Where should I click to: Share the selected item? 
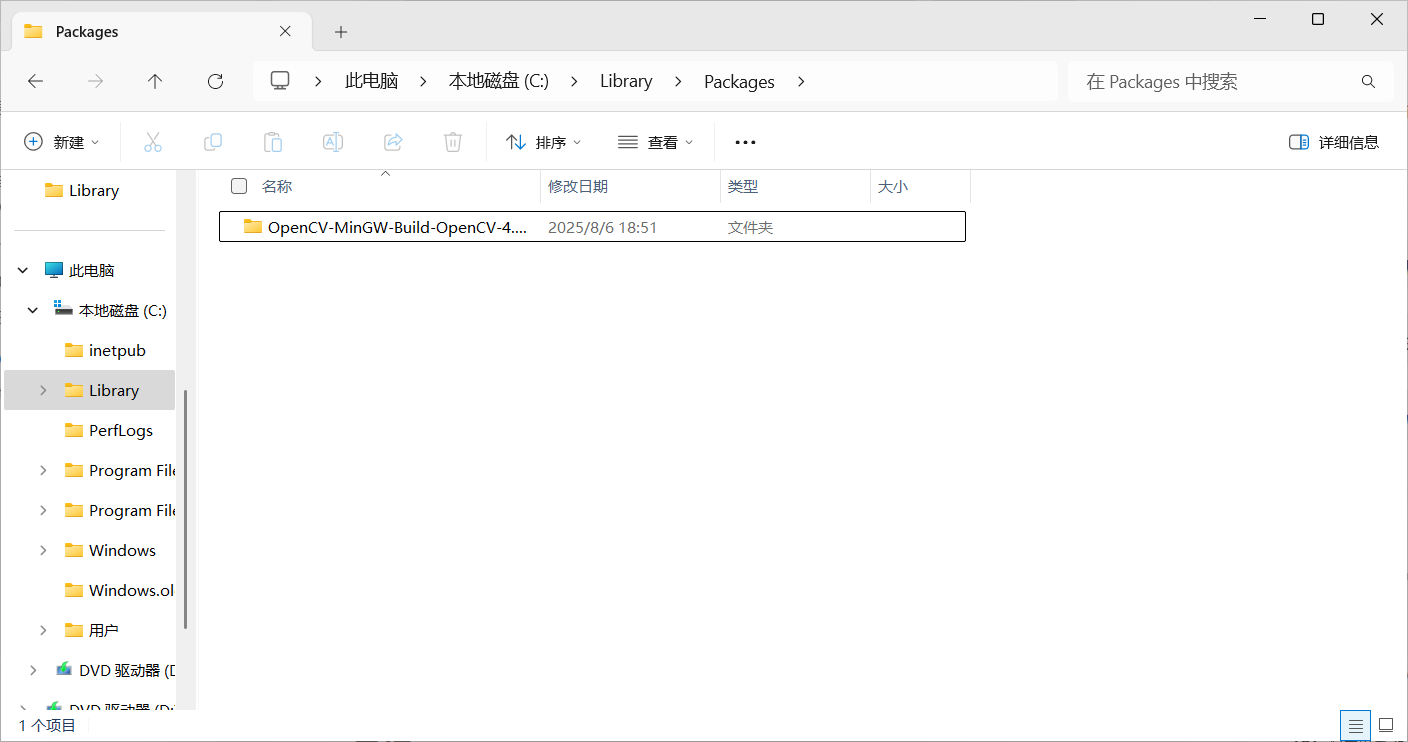(x=392, y=141)
